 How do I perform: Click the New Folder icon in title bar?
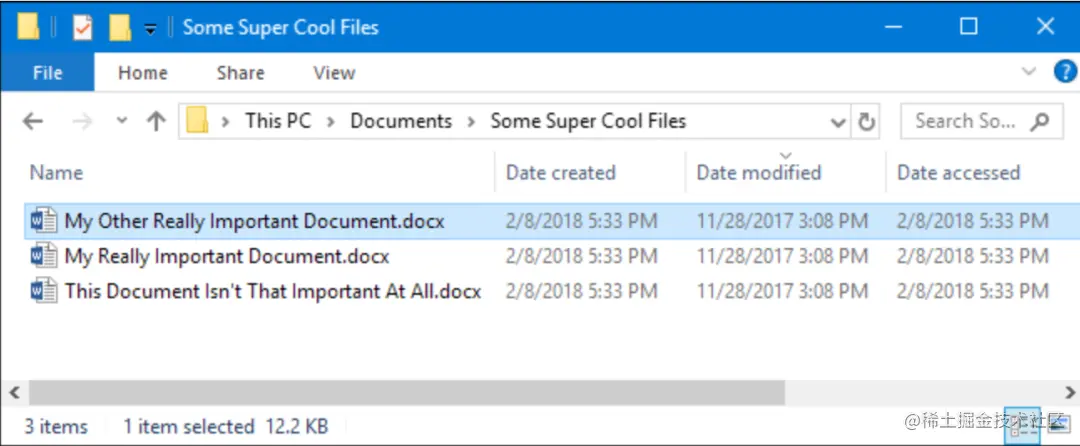click(x=120, y=28)
